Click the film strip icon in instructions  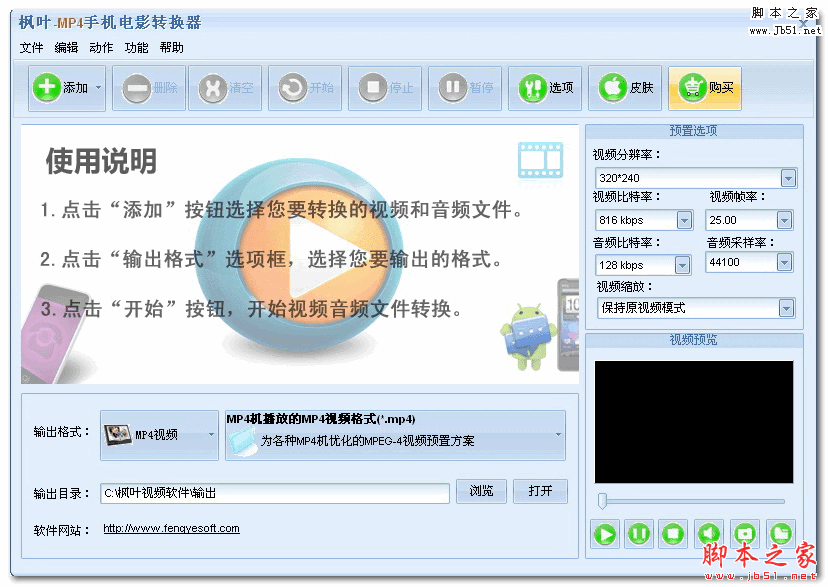[x=541, y=160]
